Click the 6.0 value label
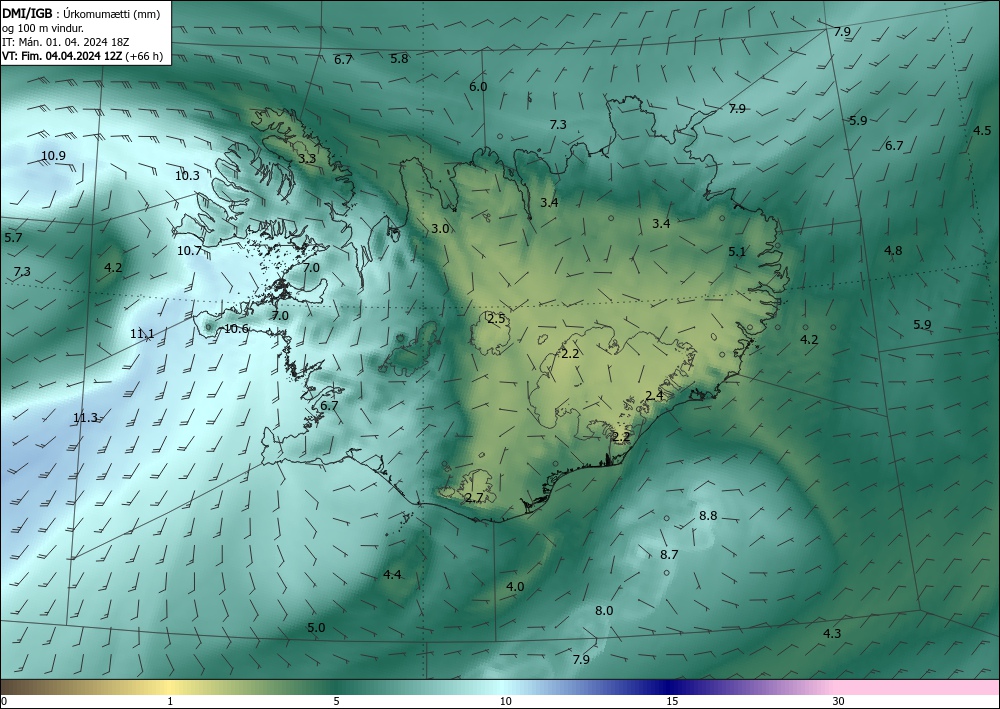Image resolution: width=1000 pixels, height=709 pixels. click(x=478, y=87)
